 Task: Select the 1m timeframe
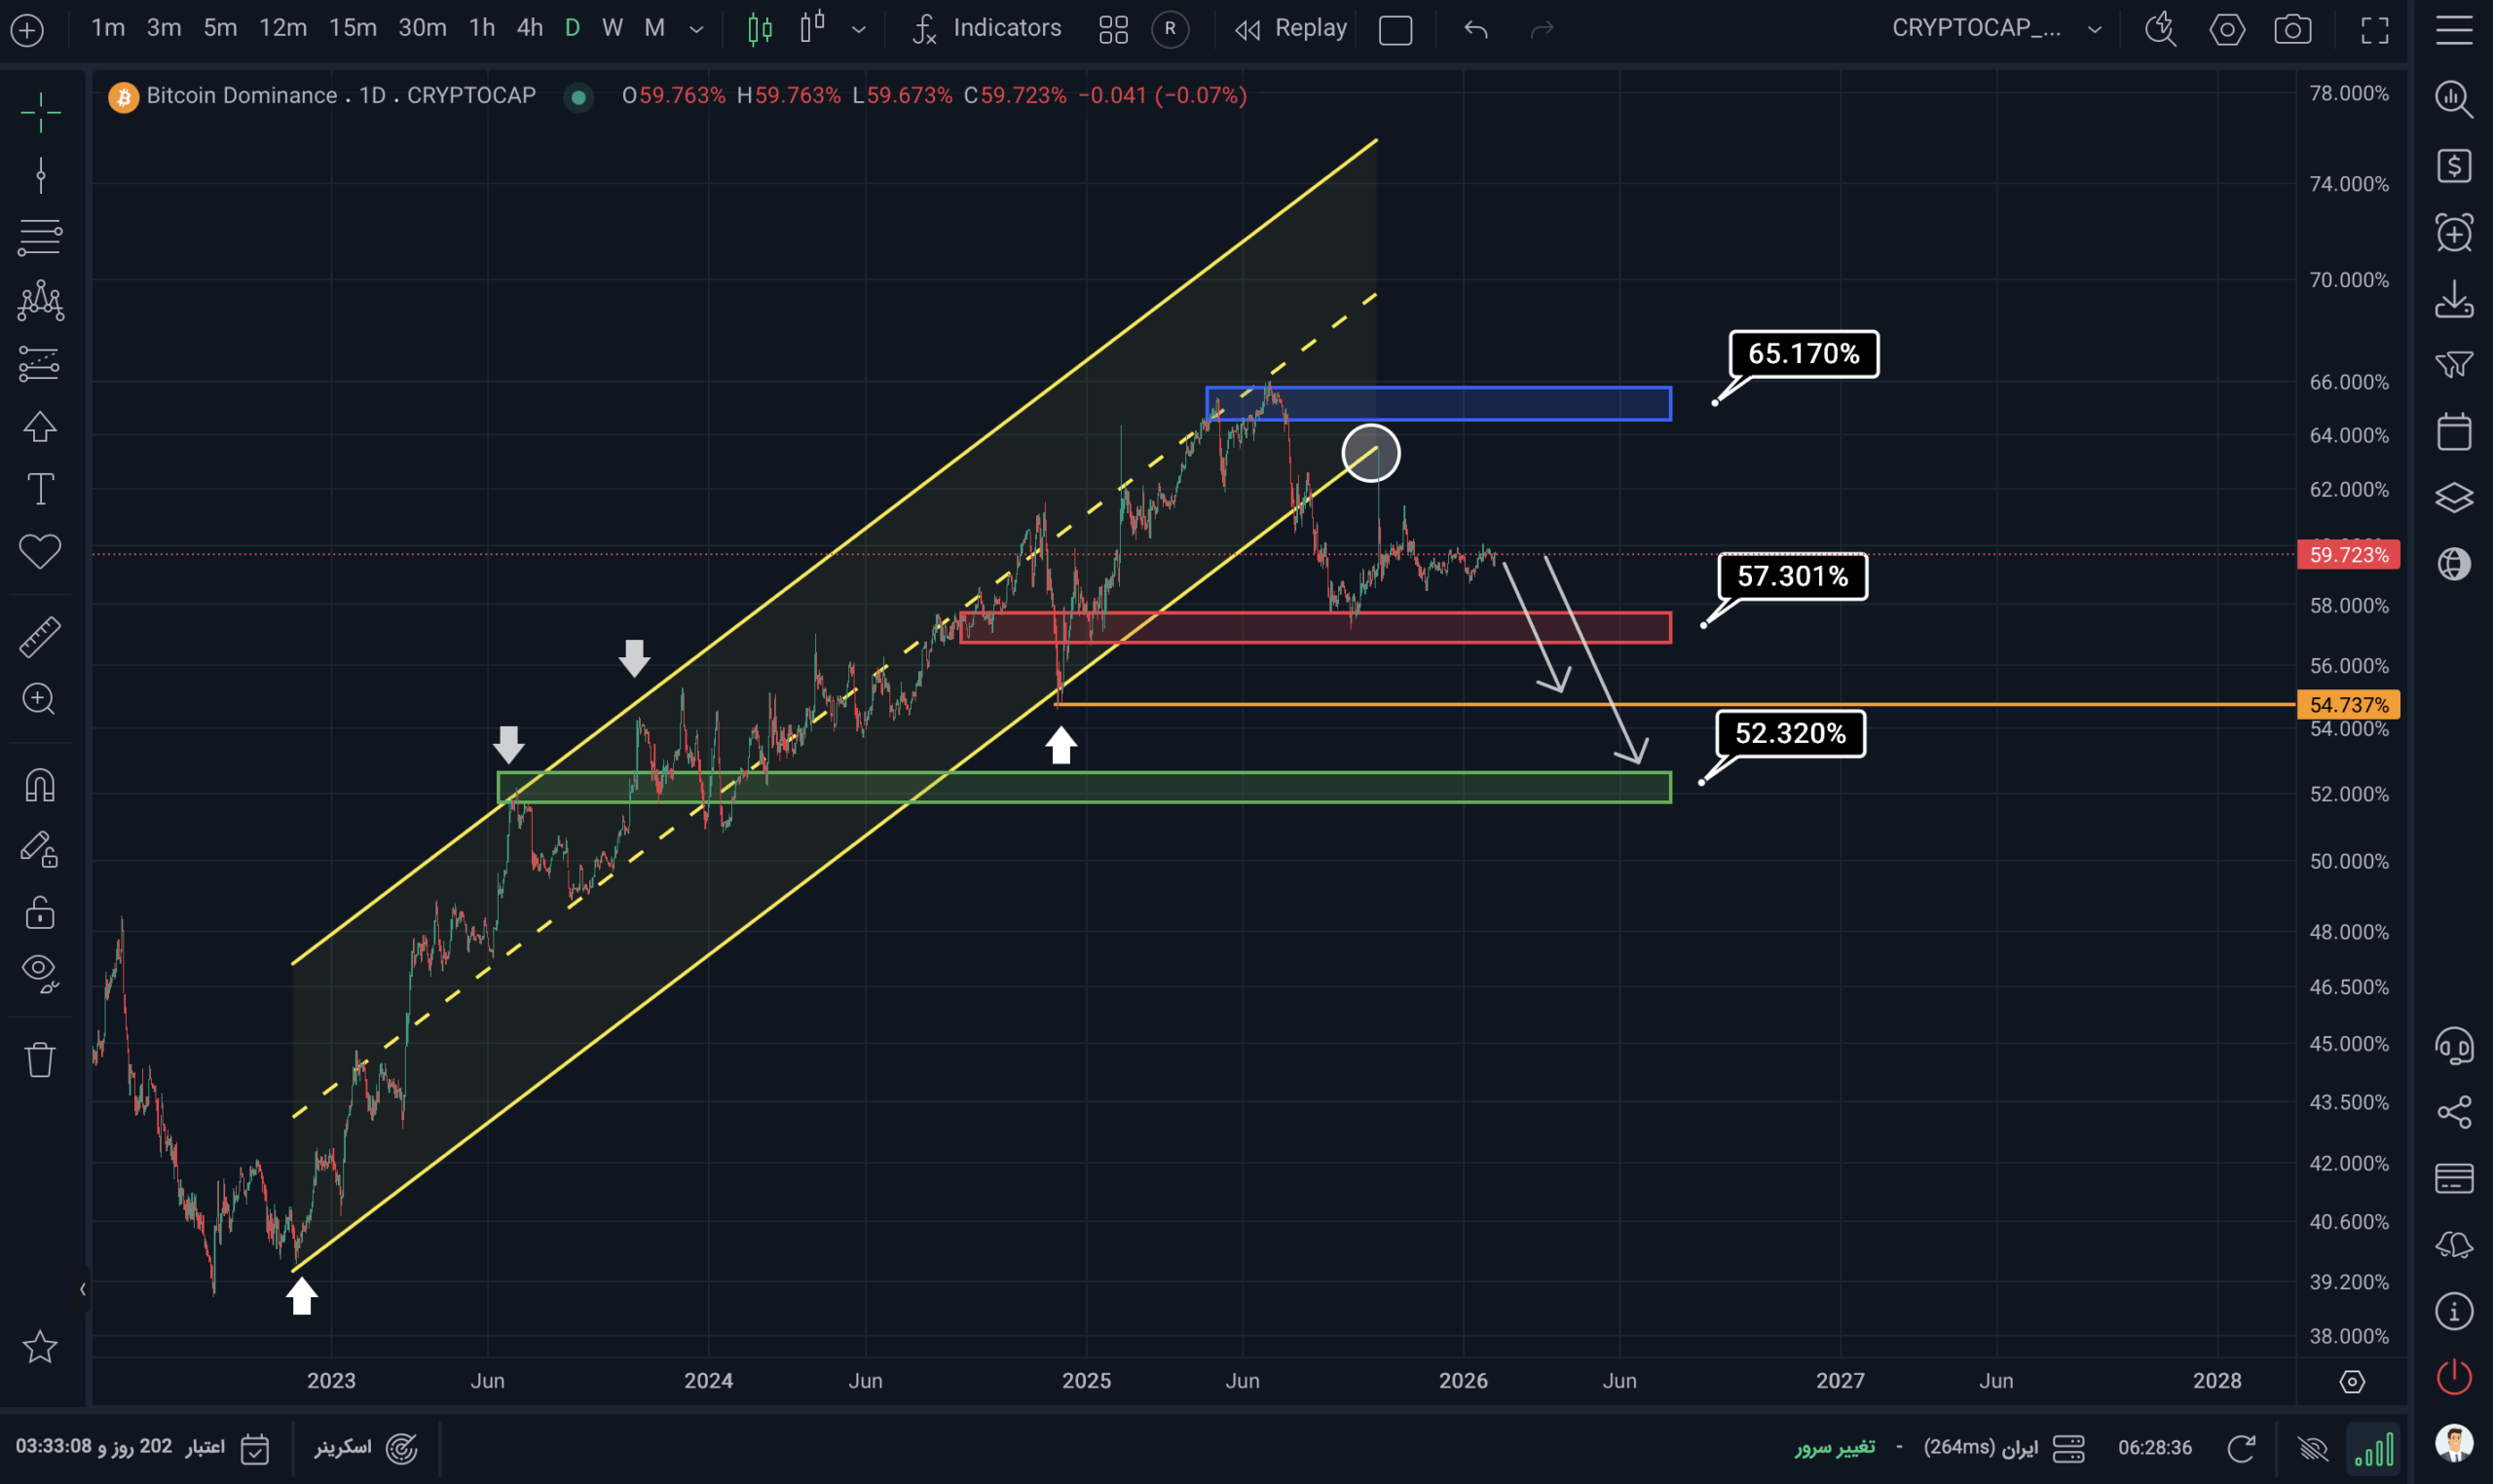108,28
